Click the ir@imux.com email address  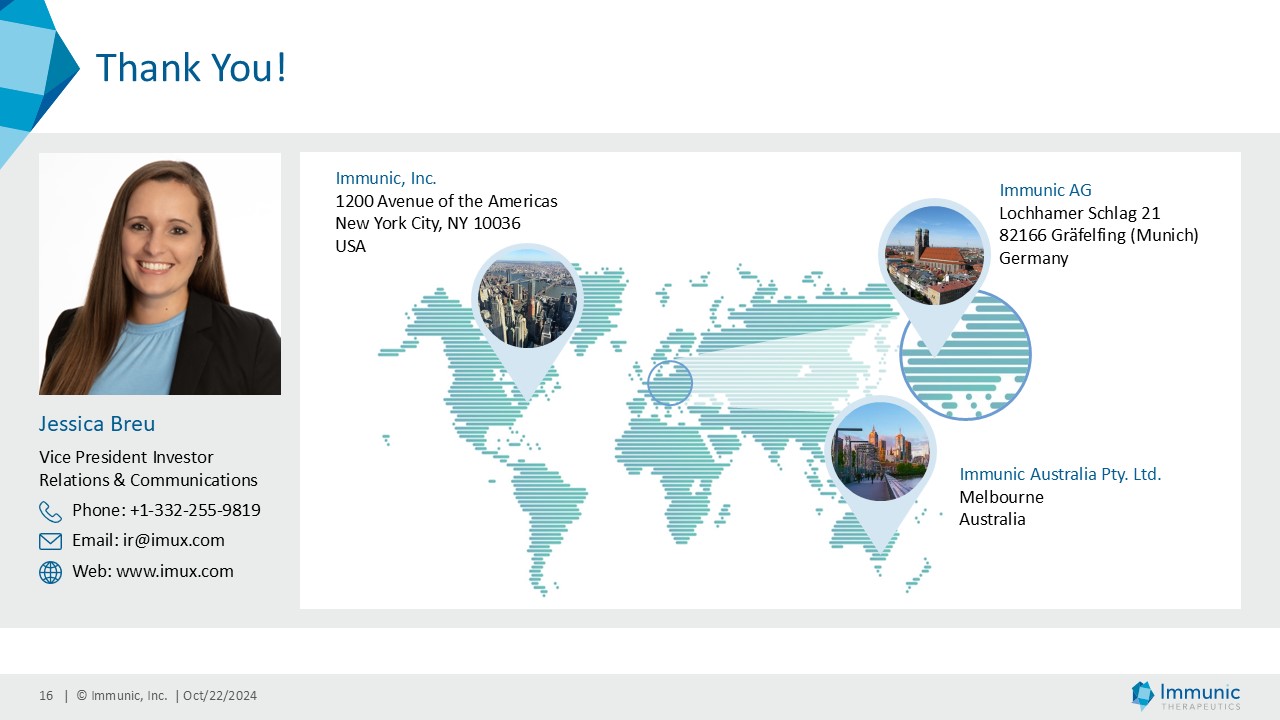(x=174, y=540)
